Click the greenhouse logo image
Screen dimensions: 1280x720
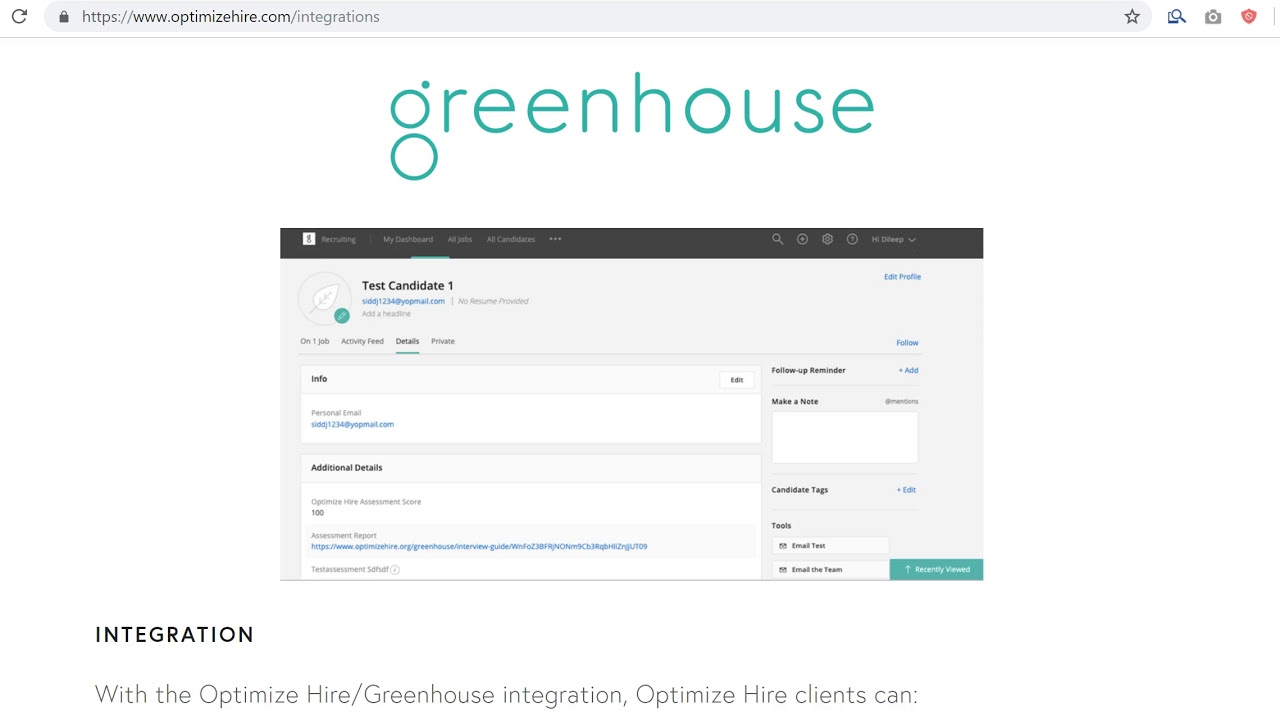click(x=632, y=126)
